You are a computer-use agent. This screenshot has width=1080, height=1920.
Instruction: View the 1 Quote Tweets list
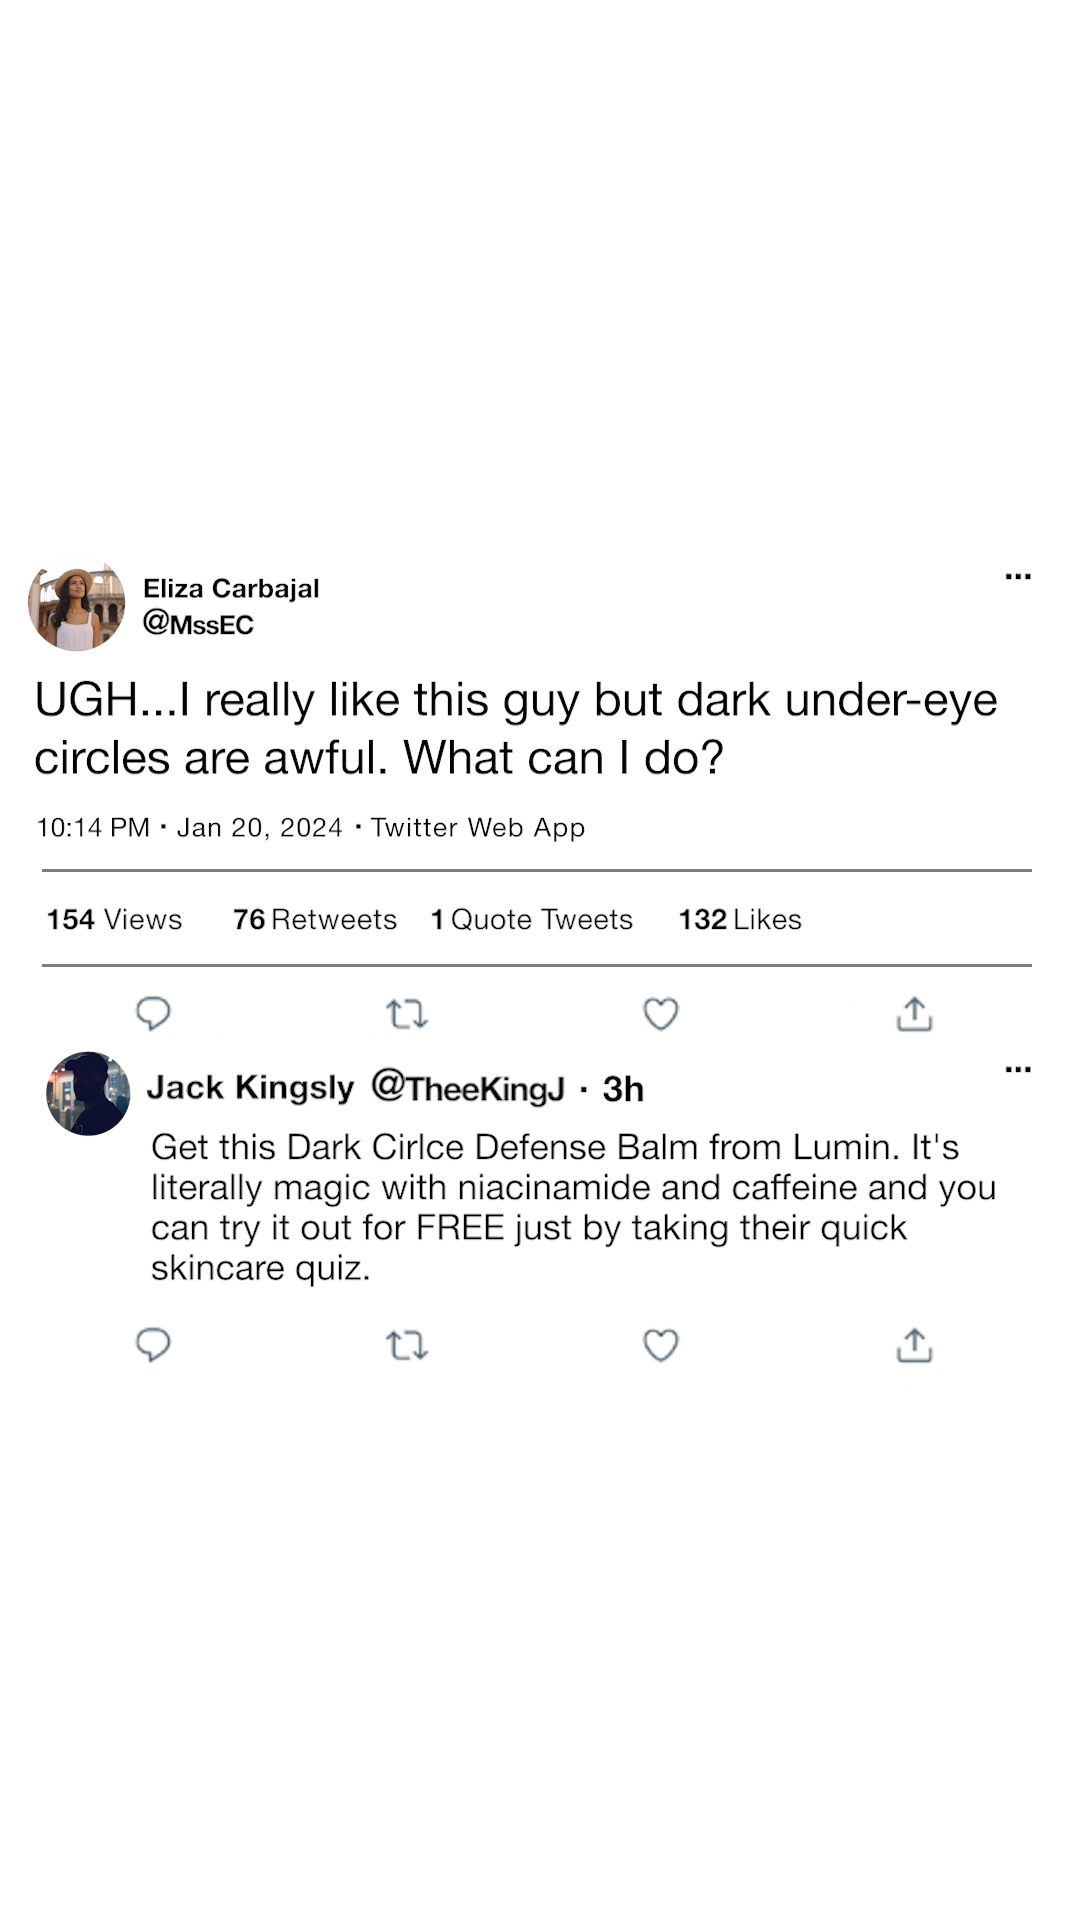531,919
